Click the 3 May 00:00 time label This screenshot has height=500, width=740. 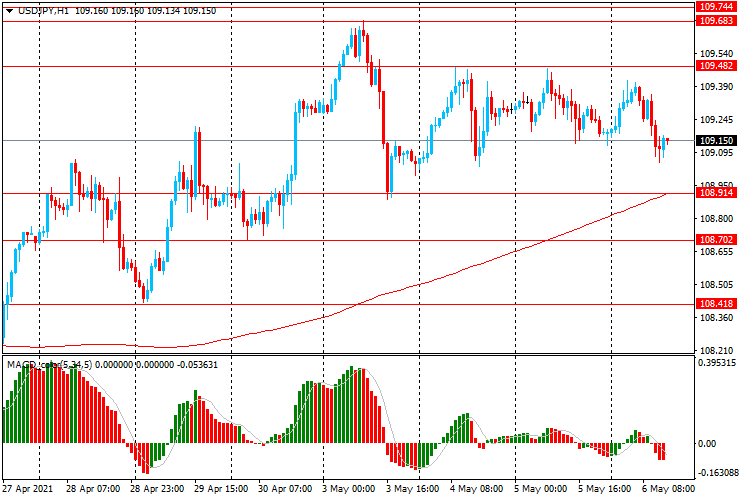[349, 489]
